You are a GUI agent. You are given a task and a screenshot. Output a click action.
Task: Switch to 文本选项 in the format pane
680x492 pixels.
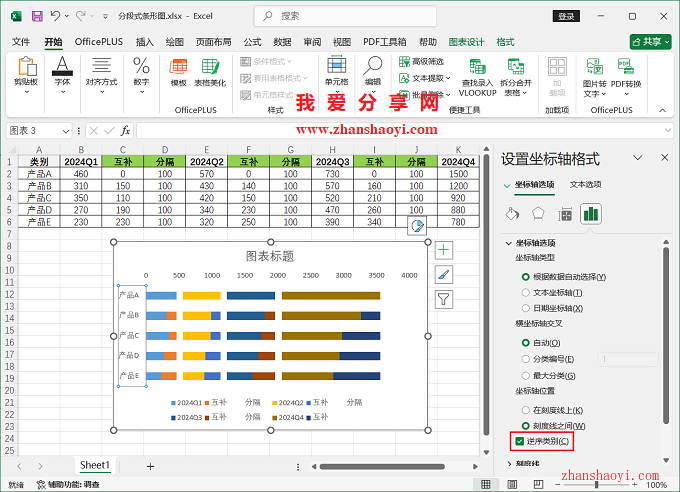[585, 185]
